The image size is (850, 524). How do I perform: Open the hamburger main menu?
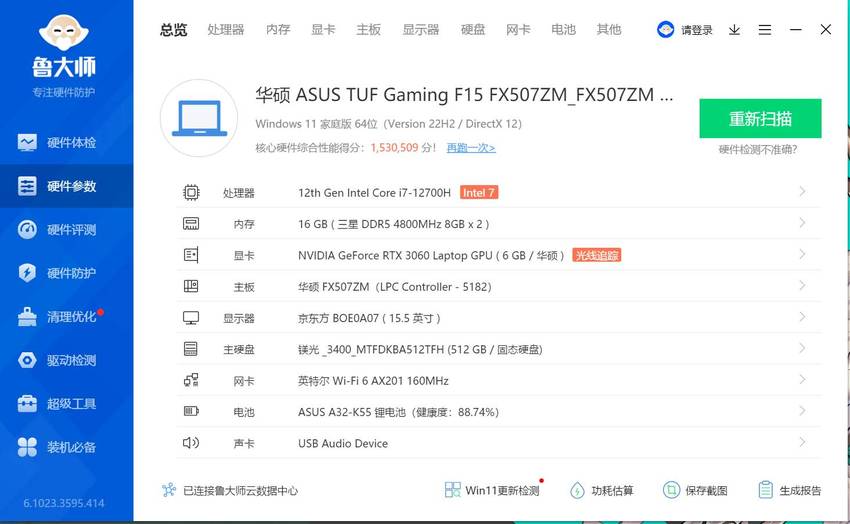coord(764,30)
